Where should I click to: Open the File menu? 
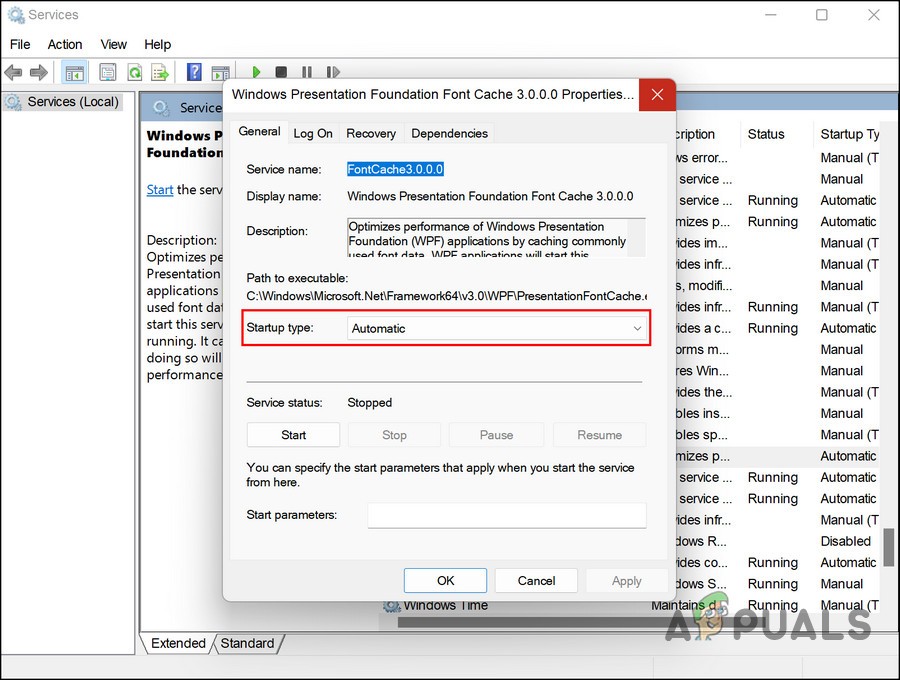(20, 44)
